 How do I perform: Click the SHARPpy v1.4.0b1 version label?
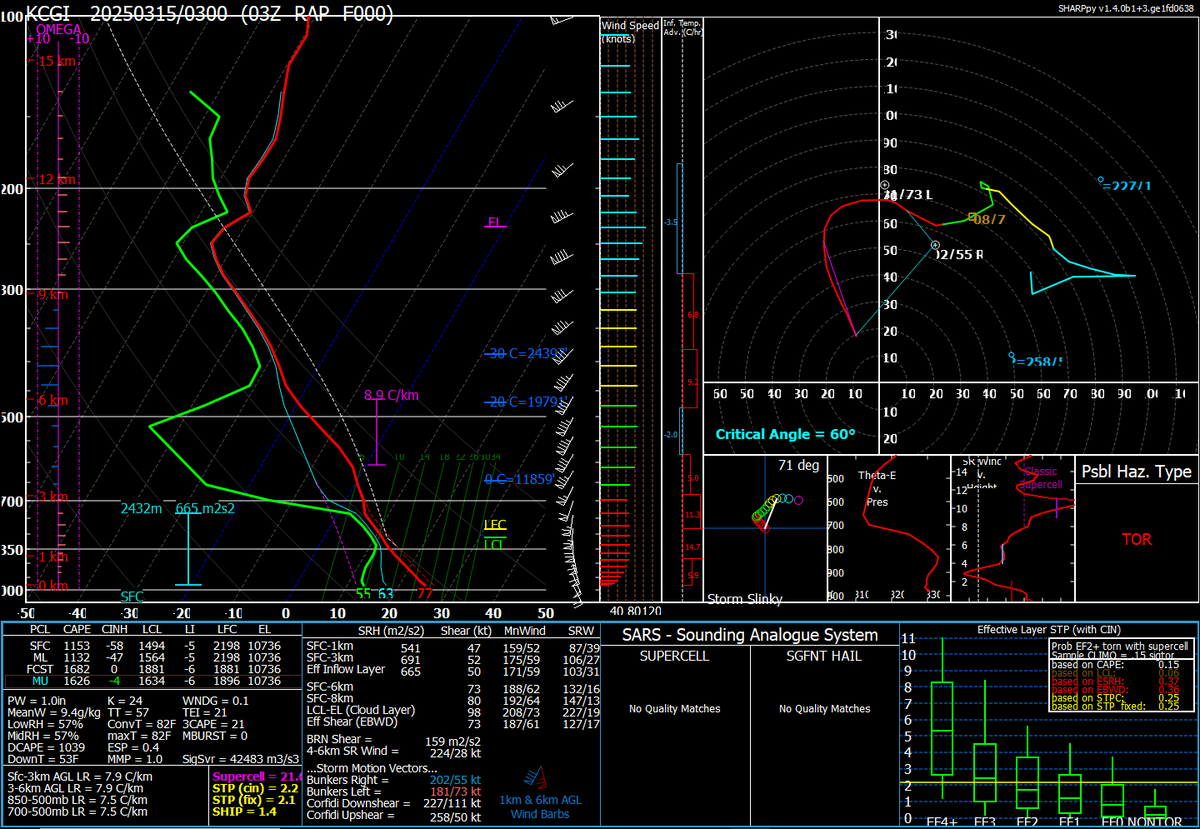tap(1126, 6)
